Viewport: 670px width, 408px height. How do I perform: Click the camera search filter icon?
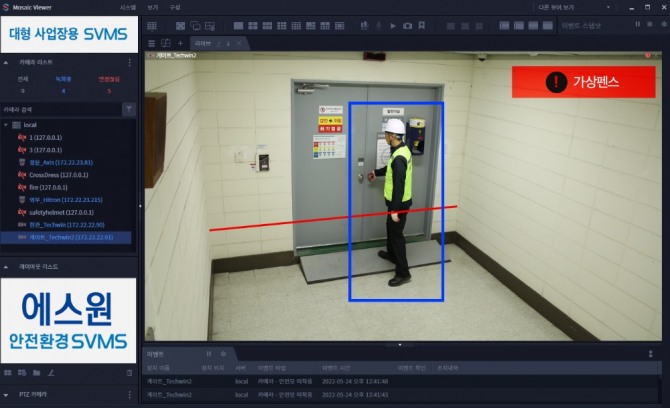[129, 108]
